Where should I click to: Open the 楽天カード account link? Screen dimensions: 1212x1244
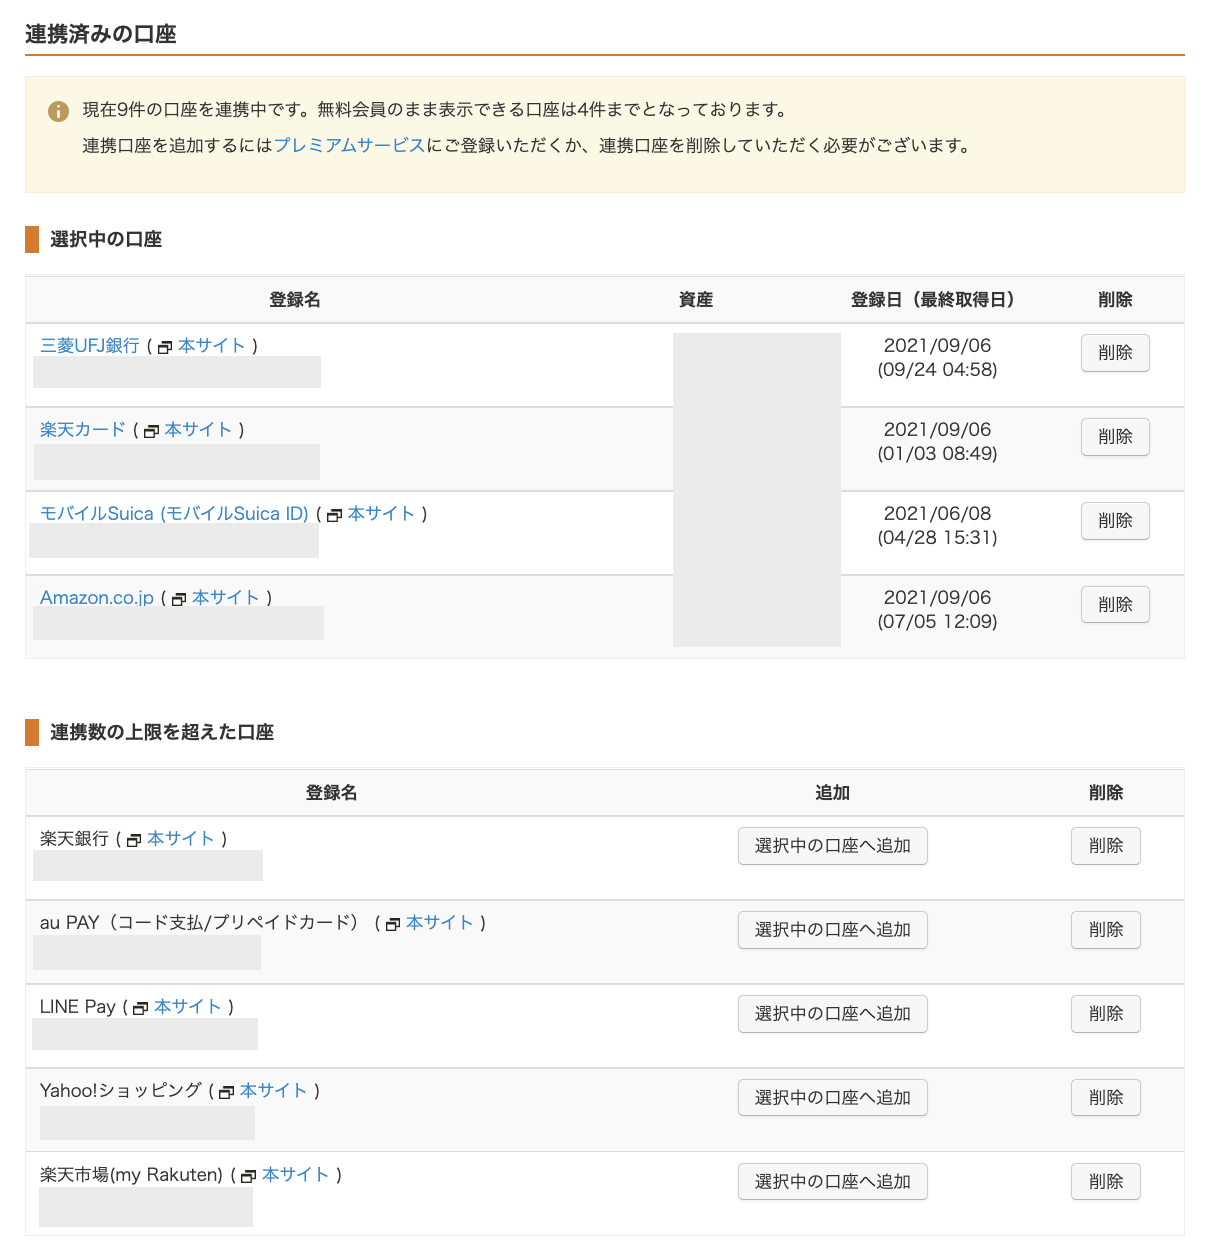pyautogui.click(x=83, y=430)
